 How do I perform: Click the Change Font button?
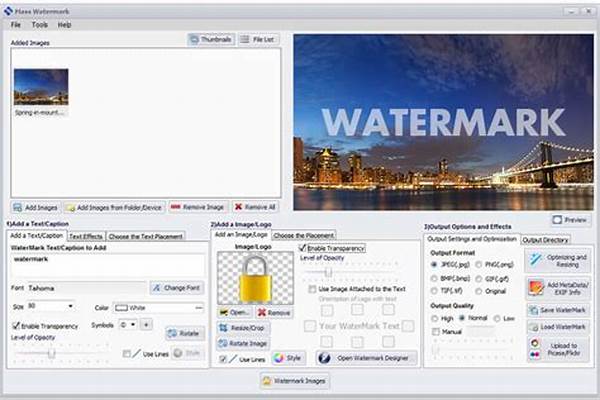pyautogui.click(x=176, y=288)
